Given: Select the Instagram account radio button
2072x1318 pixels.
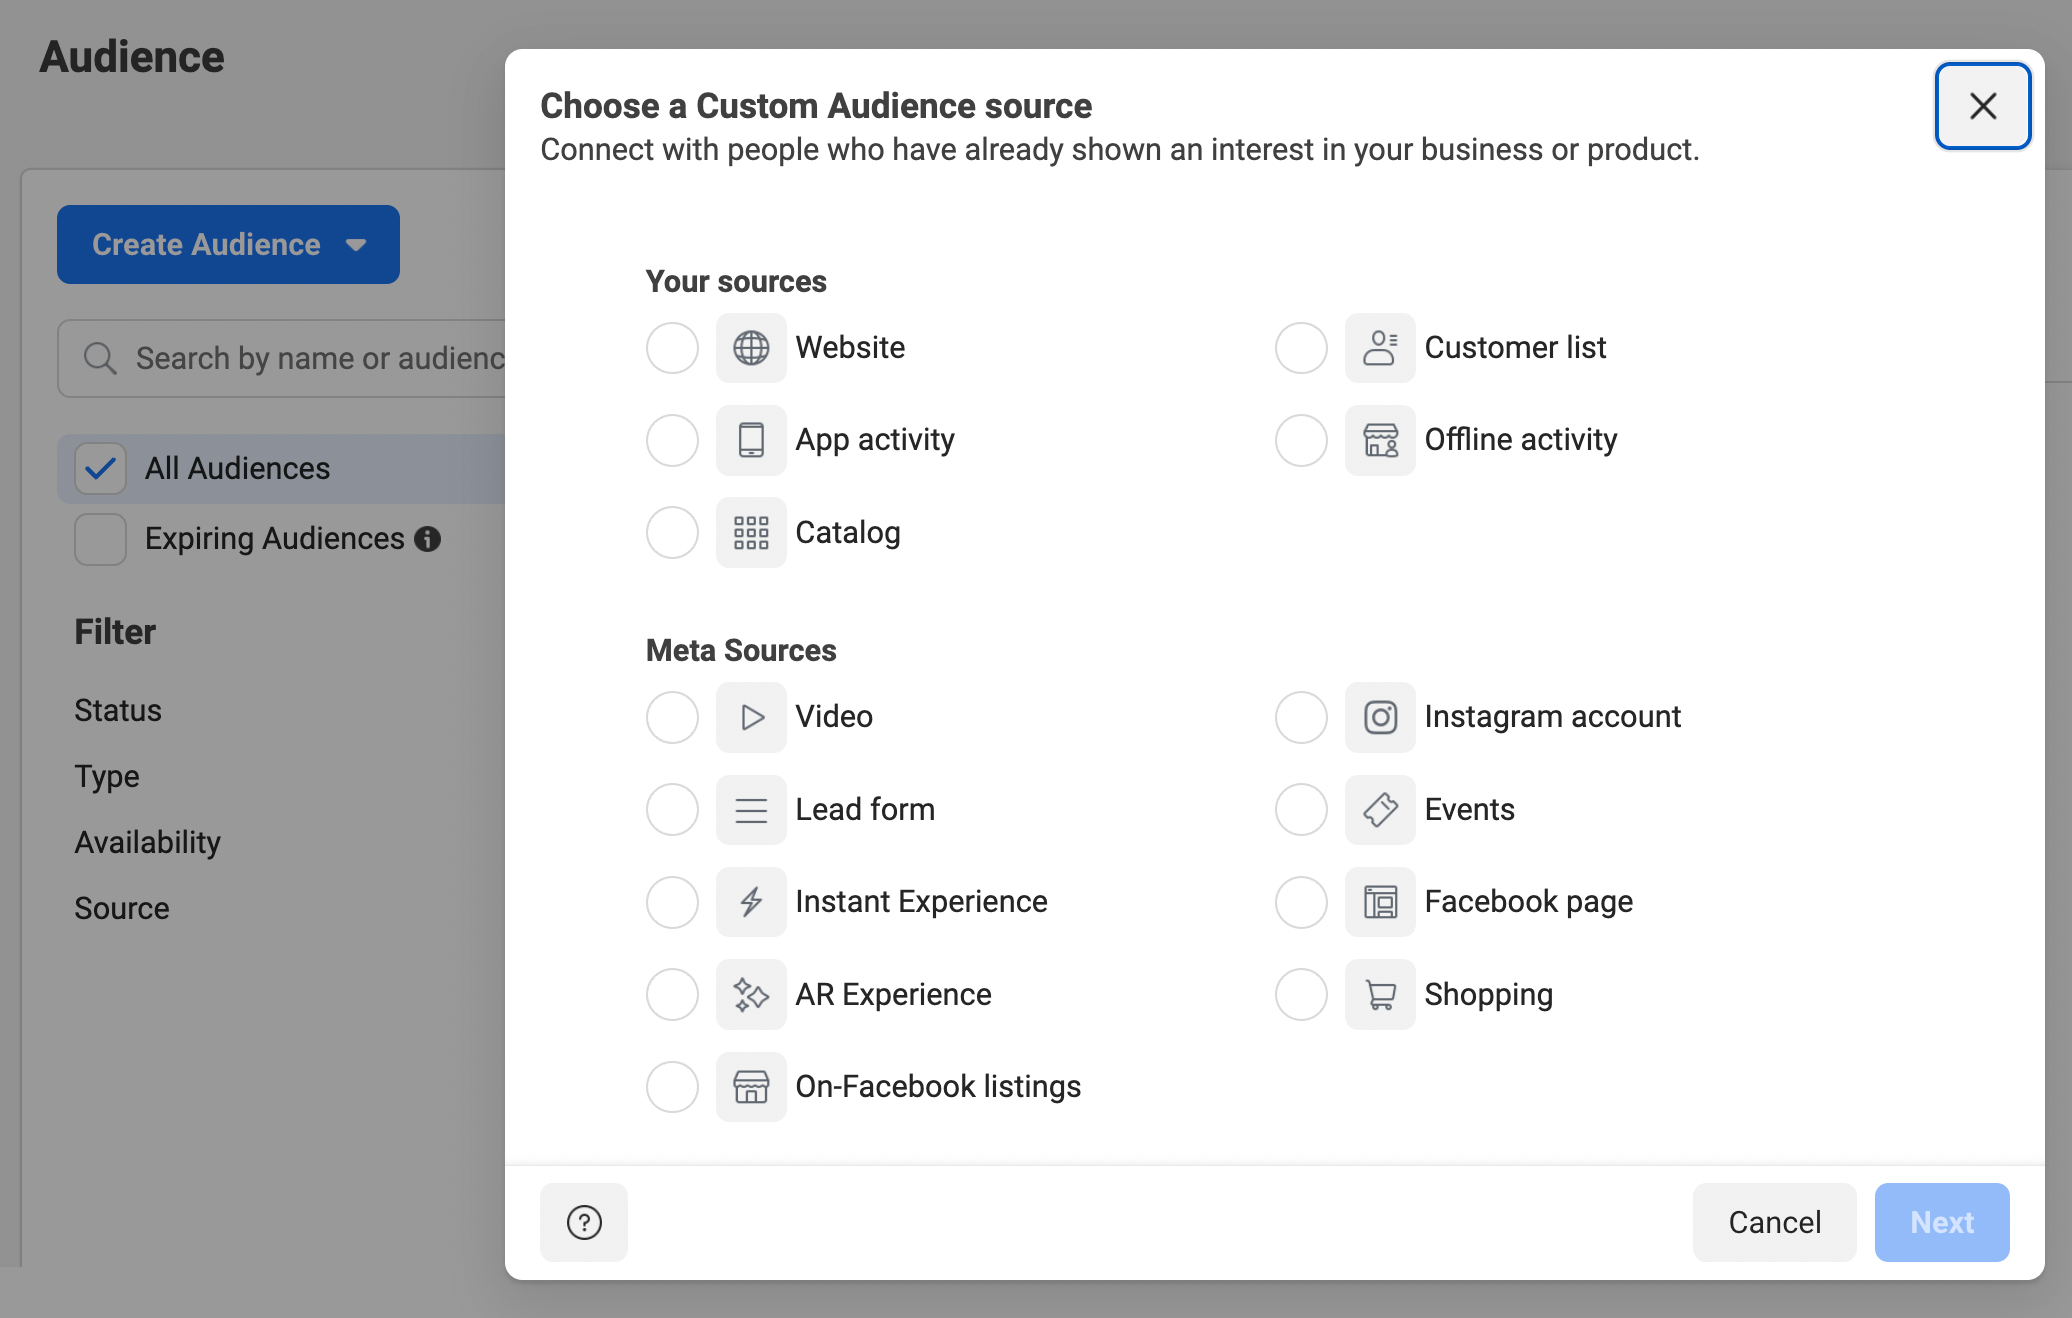Looking at the screenshot, I should coord(1299,716).
